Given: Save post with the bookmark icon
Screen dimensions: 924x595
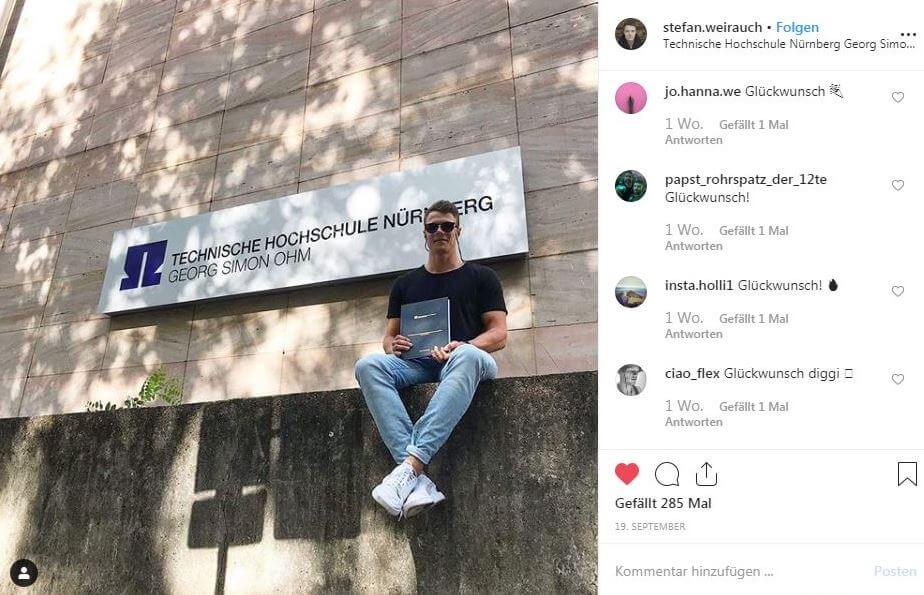Looking at the screenshot, I should pyautogui.click(x=907, y=474).
